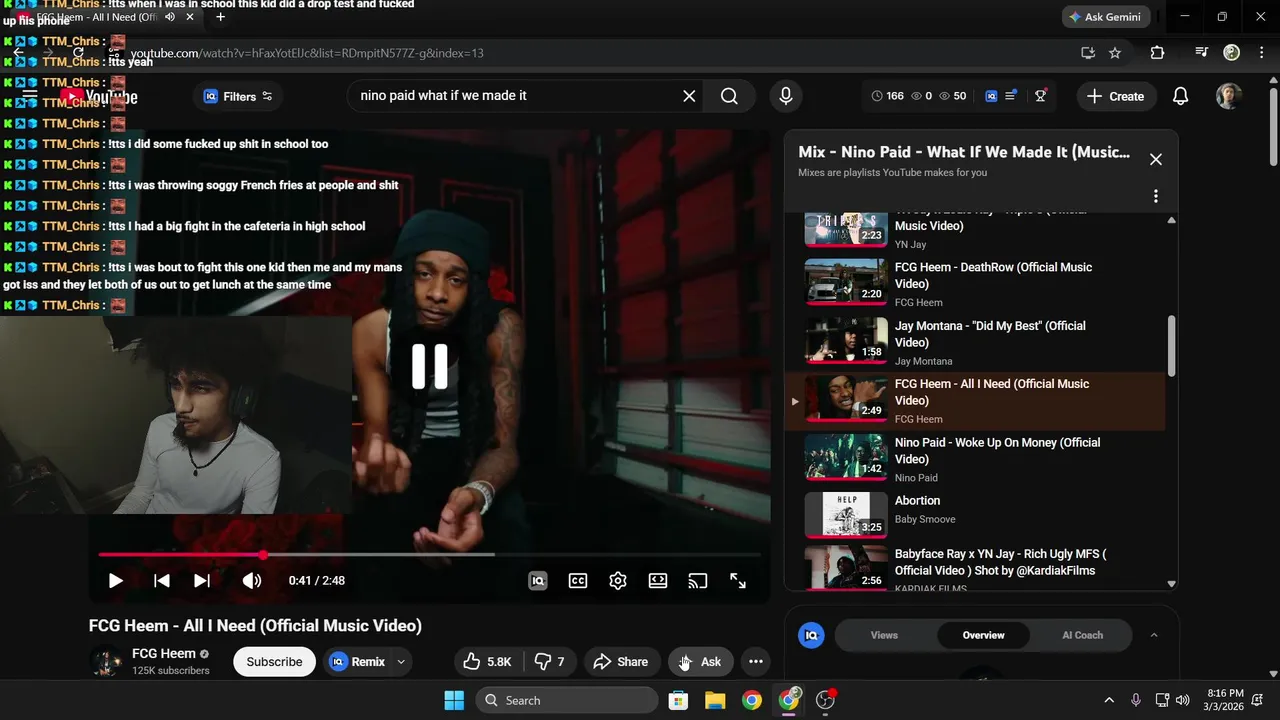Open the Windows Start menu
This screenshot has width=1280, height=720.
[x=454, y=700]
